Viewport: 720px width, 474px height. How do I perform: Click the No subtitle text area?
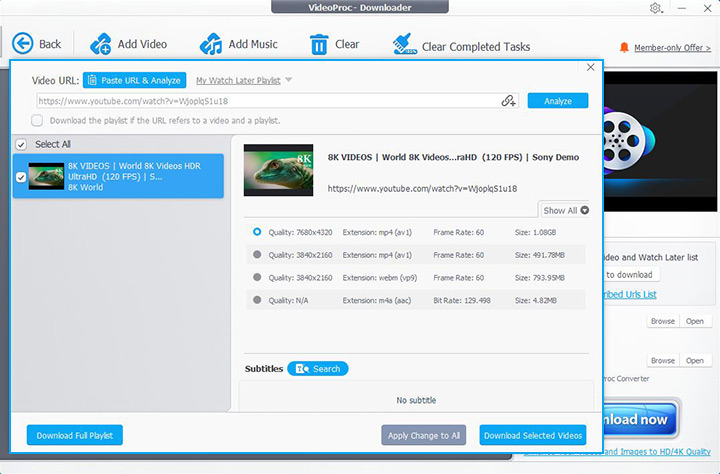[416, 400]
